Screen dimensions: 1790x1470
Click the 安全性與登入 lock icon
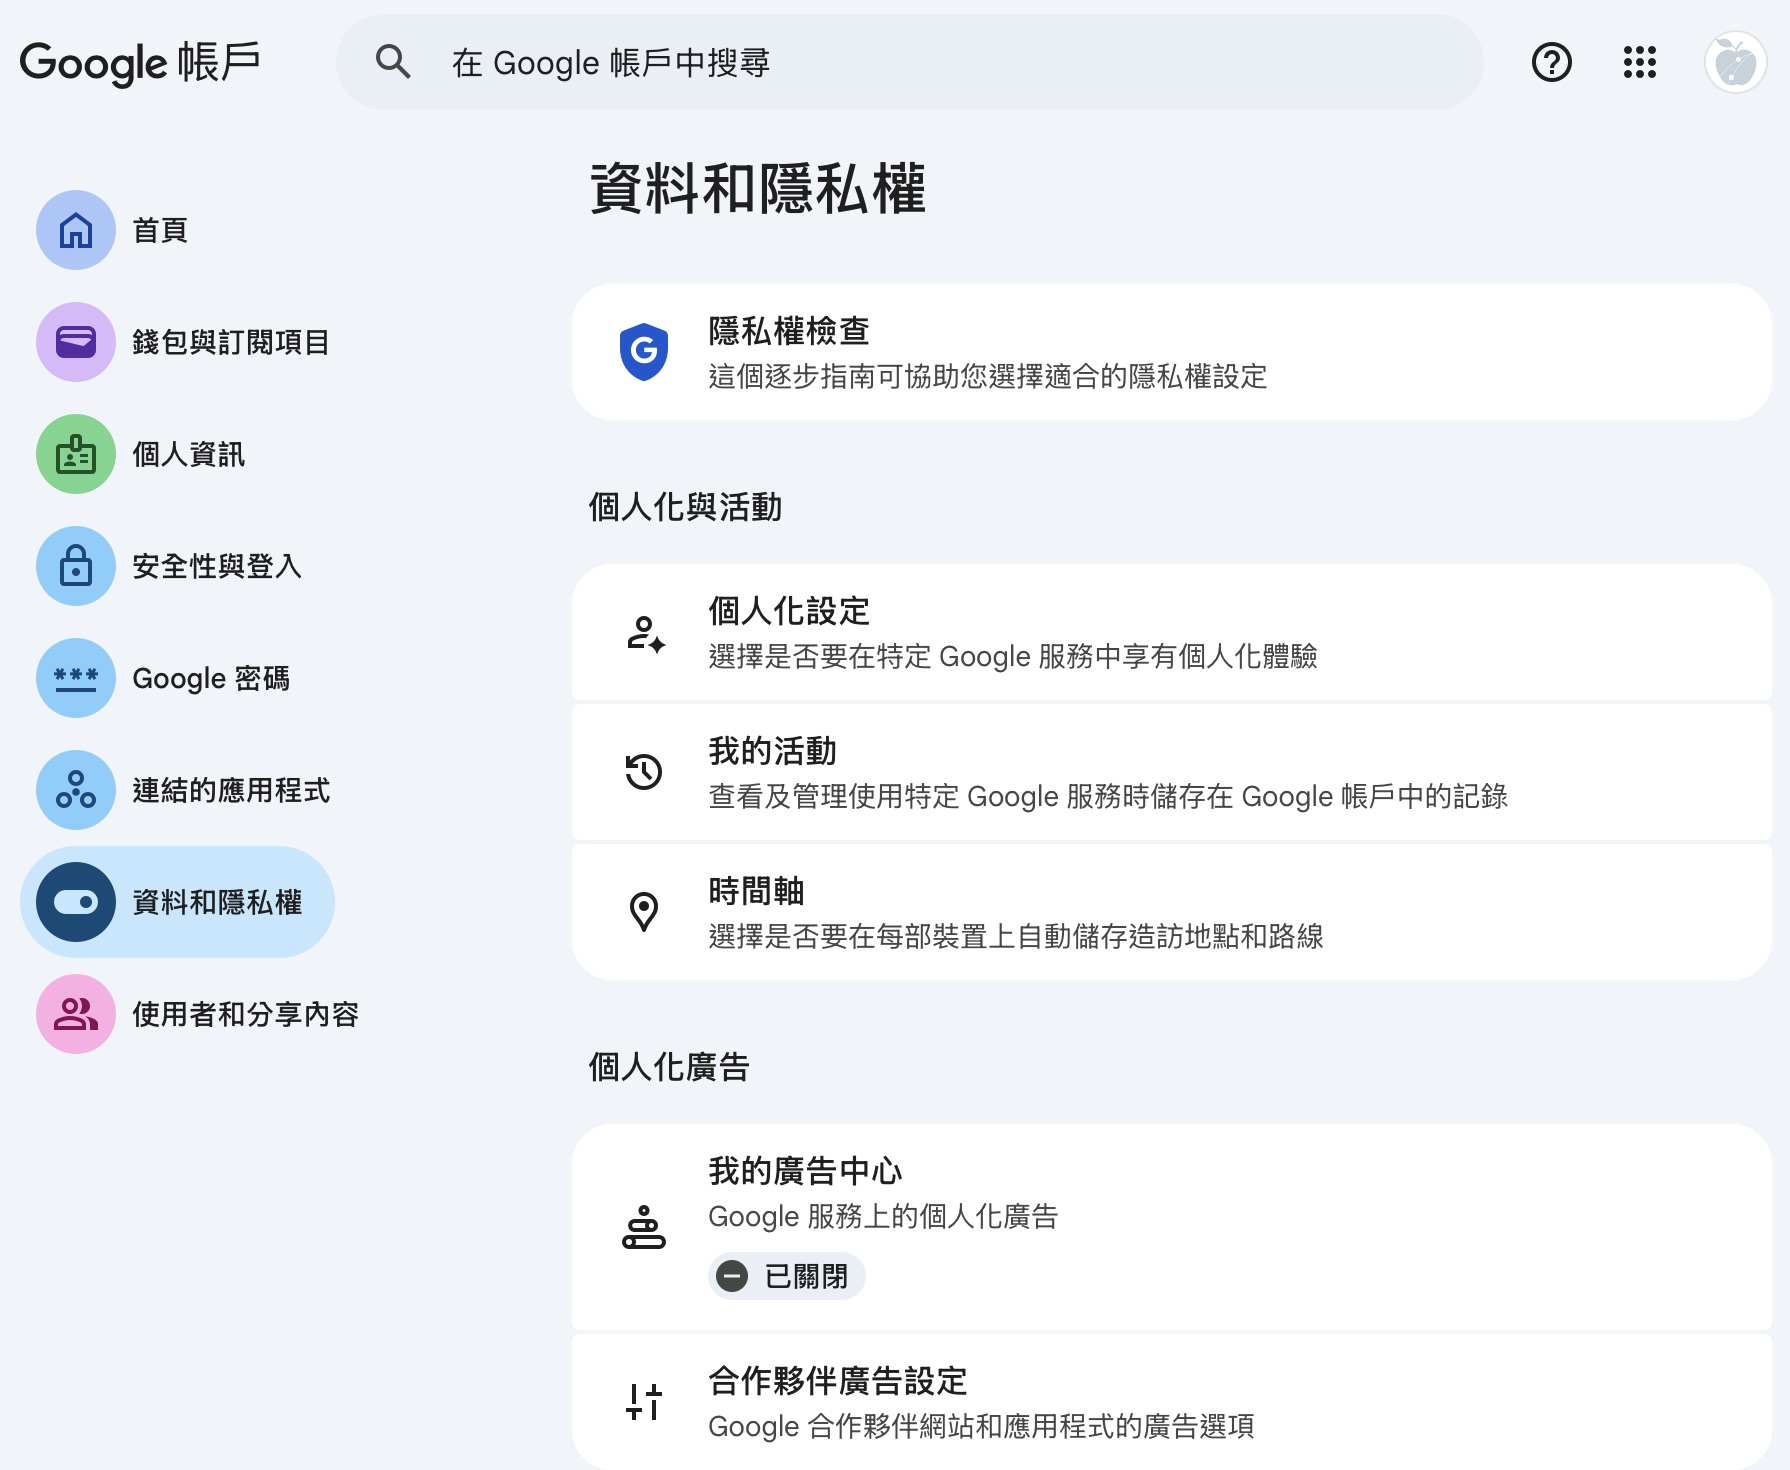click(x=76, y=566)
